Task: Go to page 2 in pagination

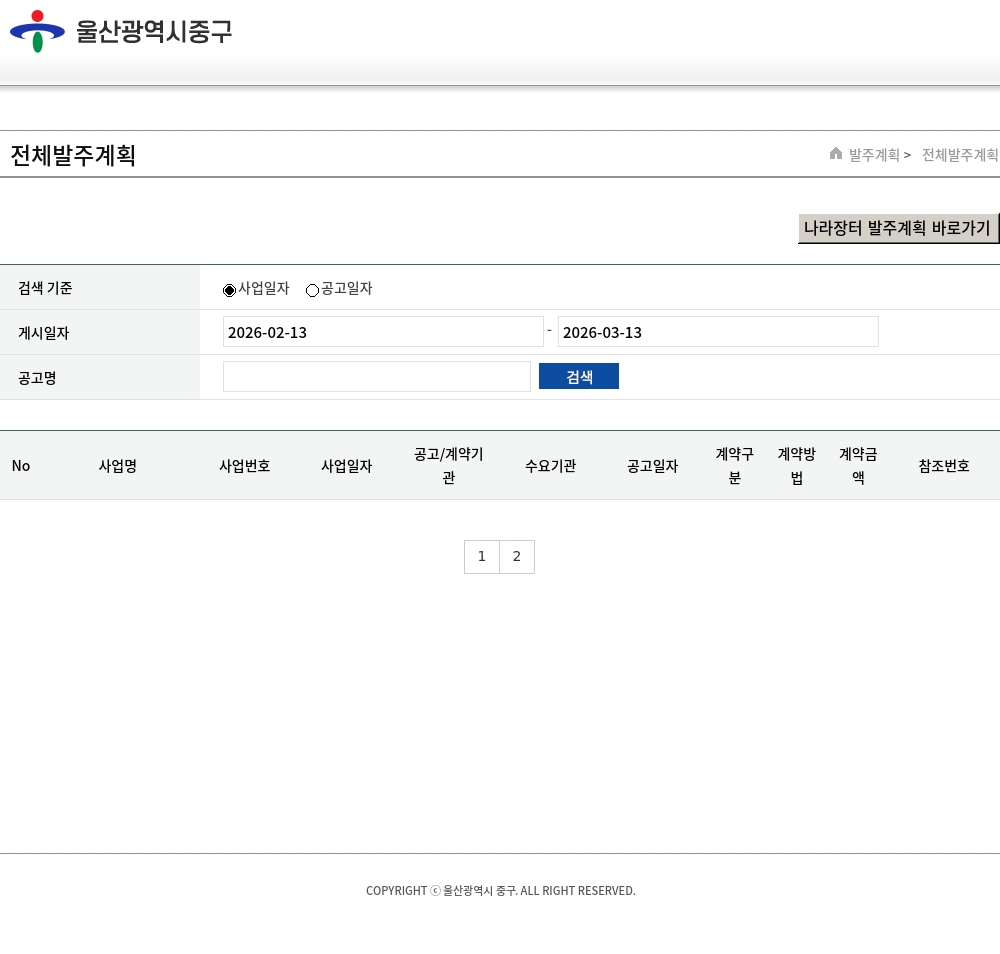Action: tap(517, 557)
